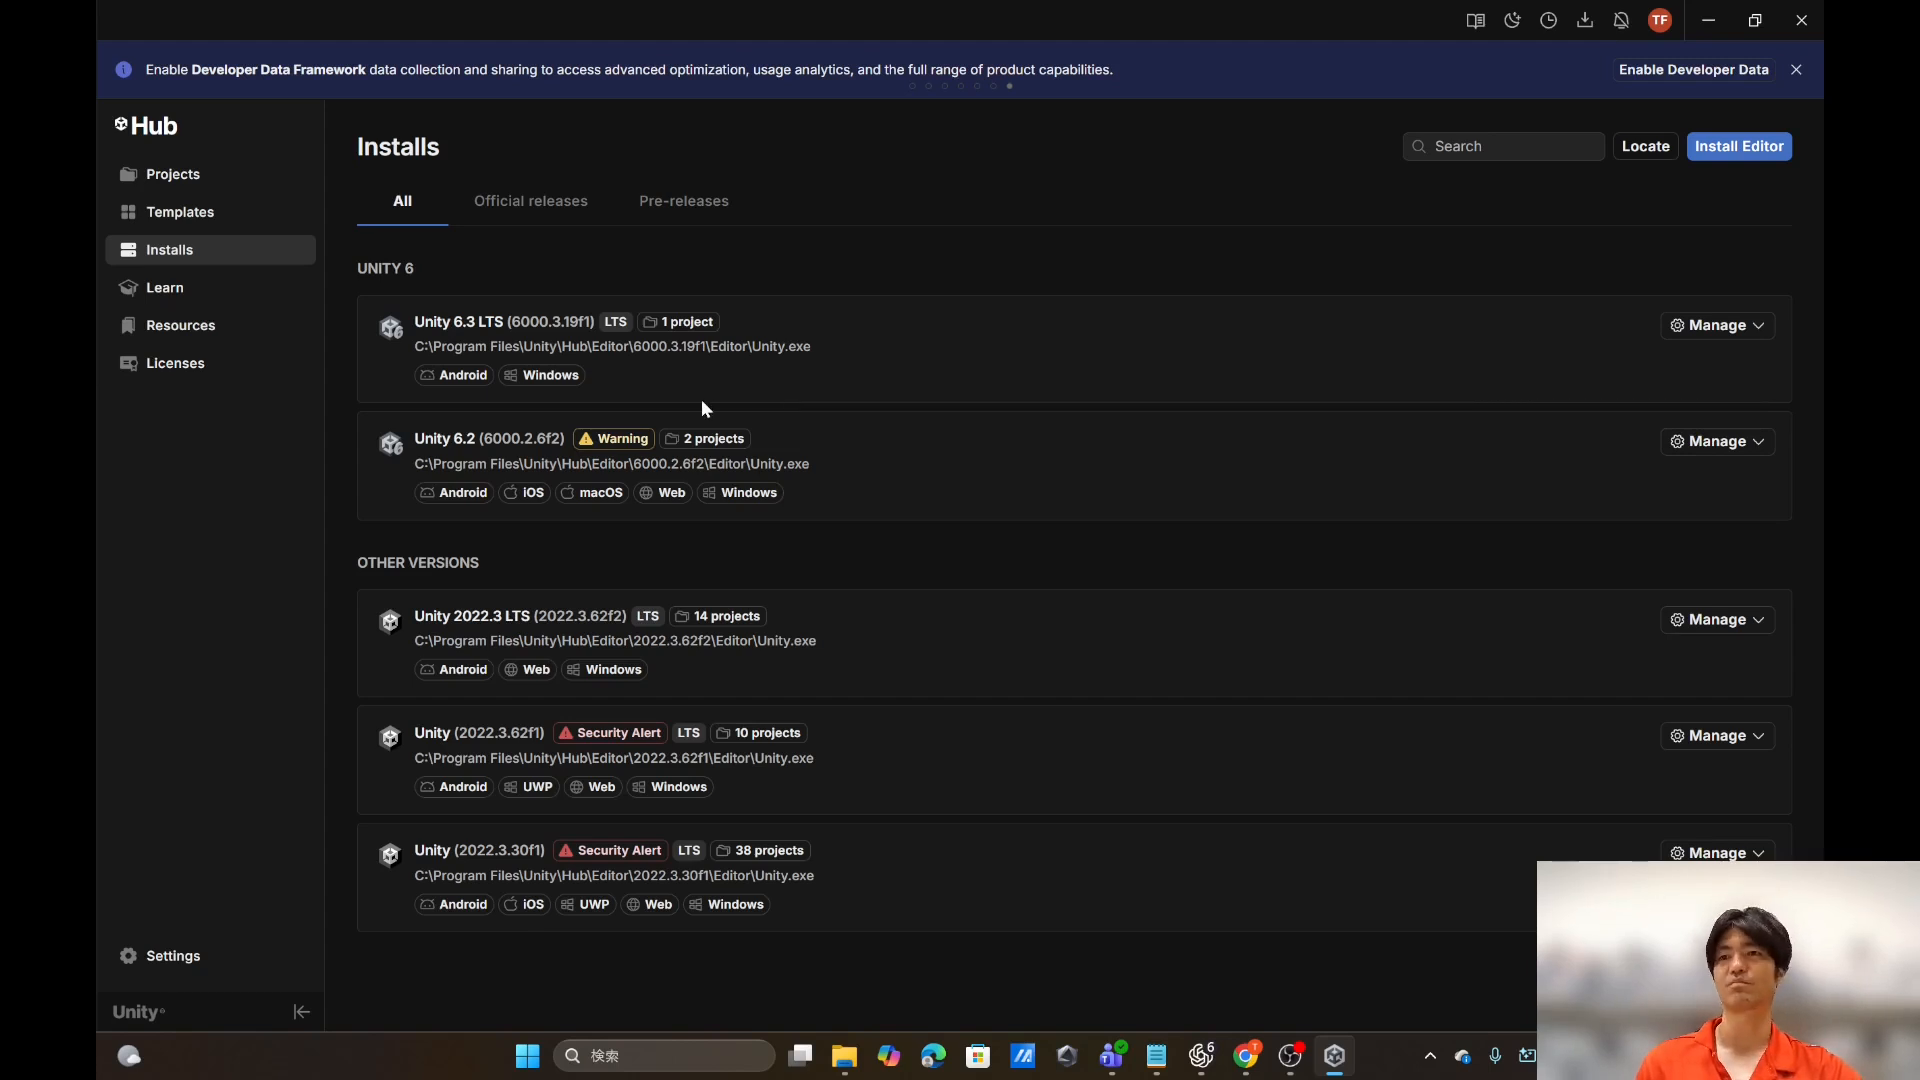
Task: Click the UWP module tag on 2022.3.62f1
Action: point(528,787)
